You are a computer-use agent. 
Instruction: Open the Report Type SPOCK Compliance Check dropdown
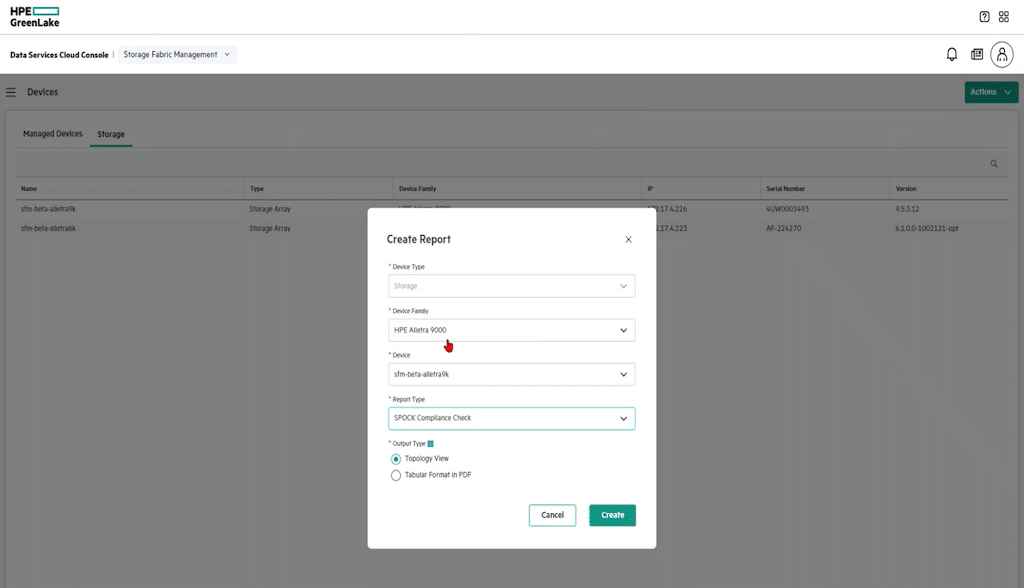511,418
